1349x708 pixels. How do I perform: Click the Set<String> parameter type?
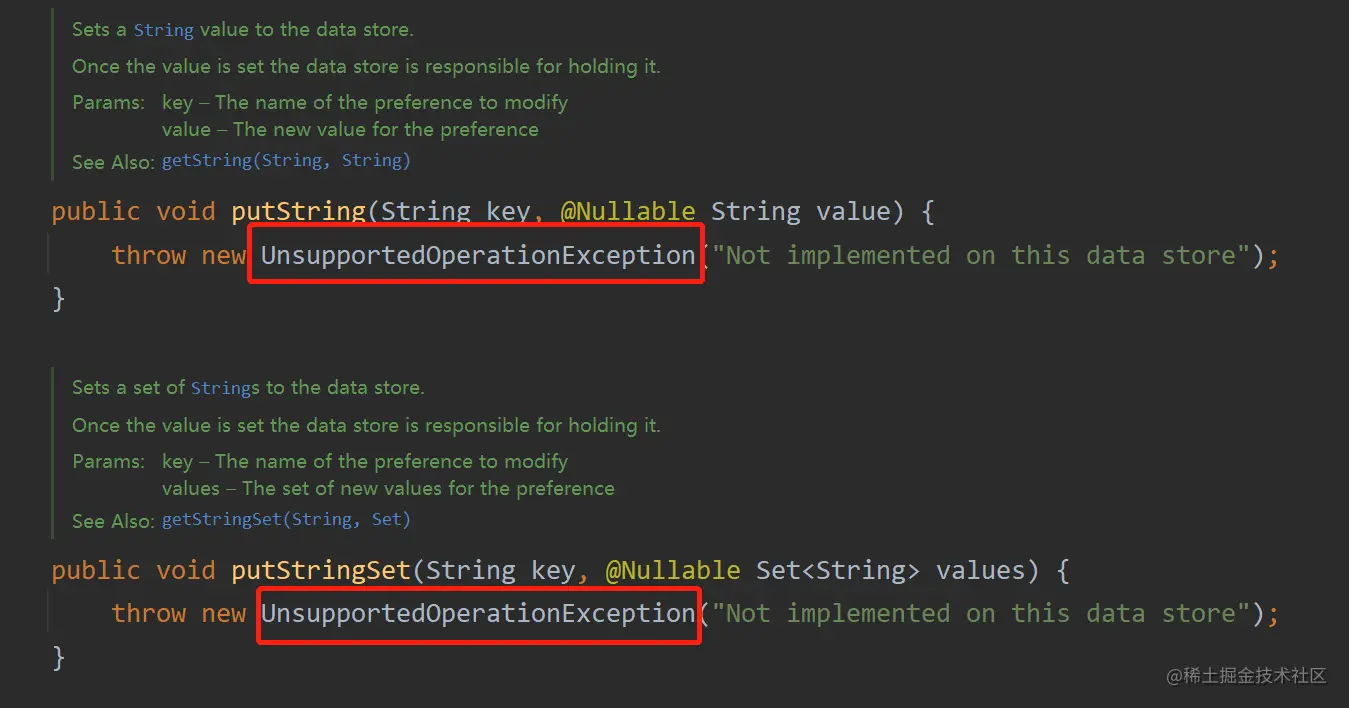coord(838,570)
